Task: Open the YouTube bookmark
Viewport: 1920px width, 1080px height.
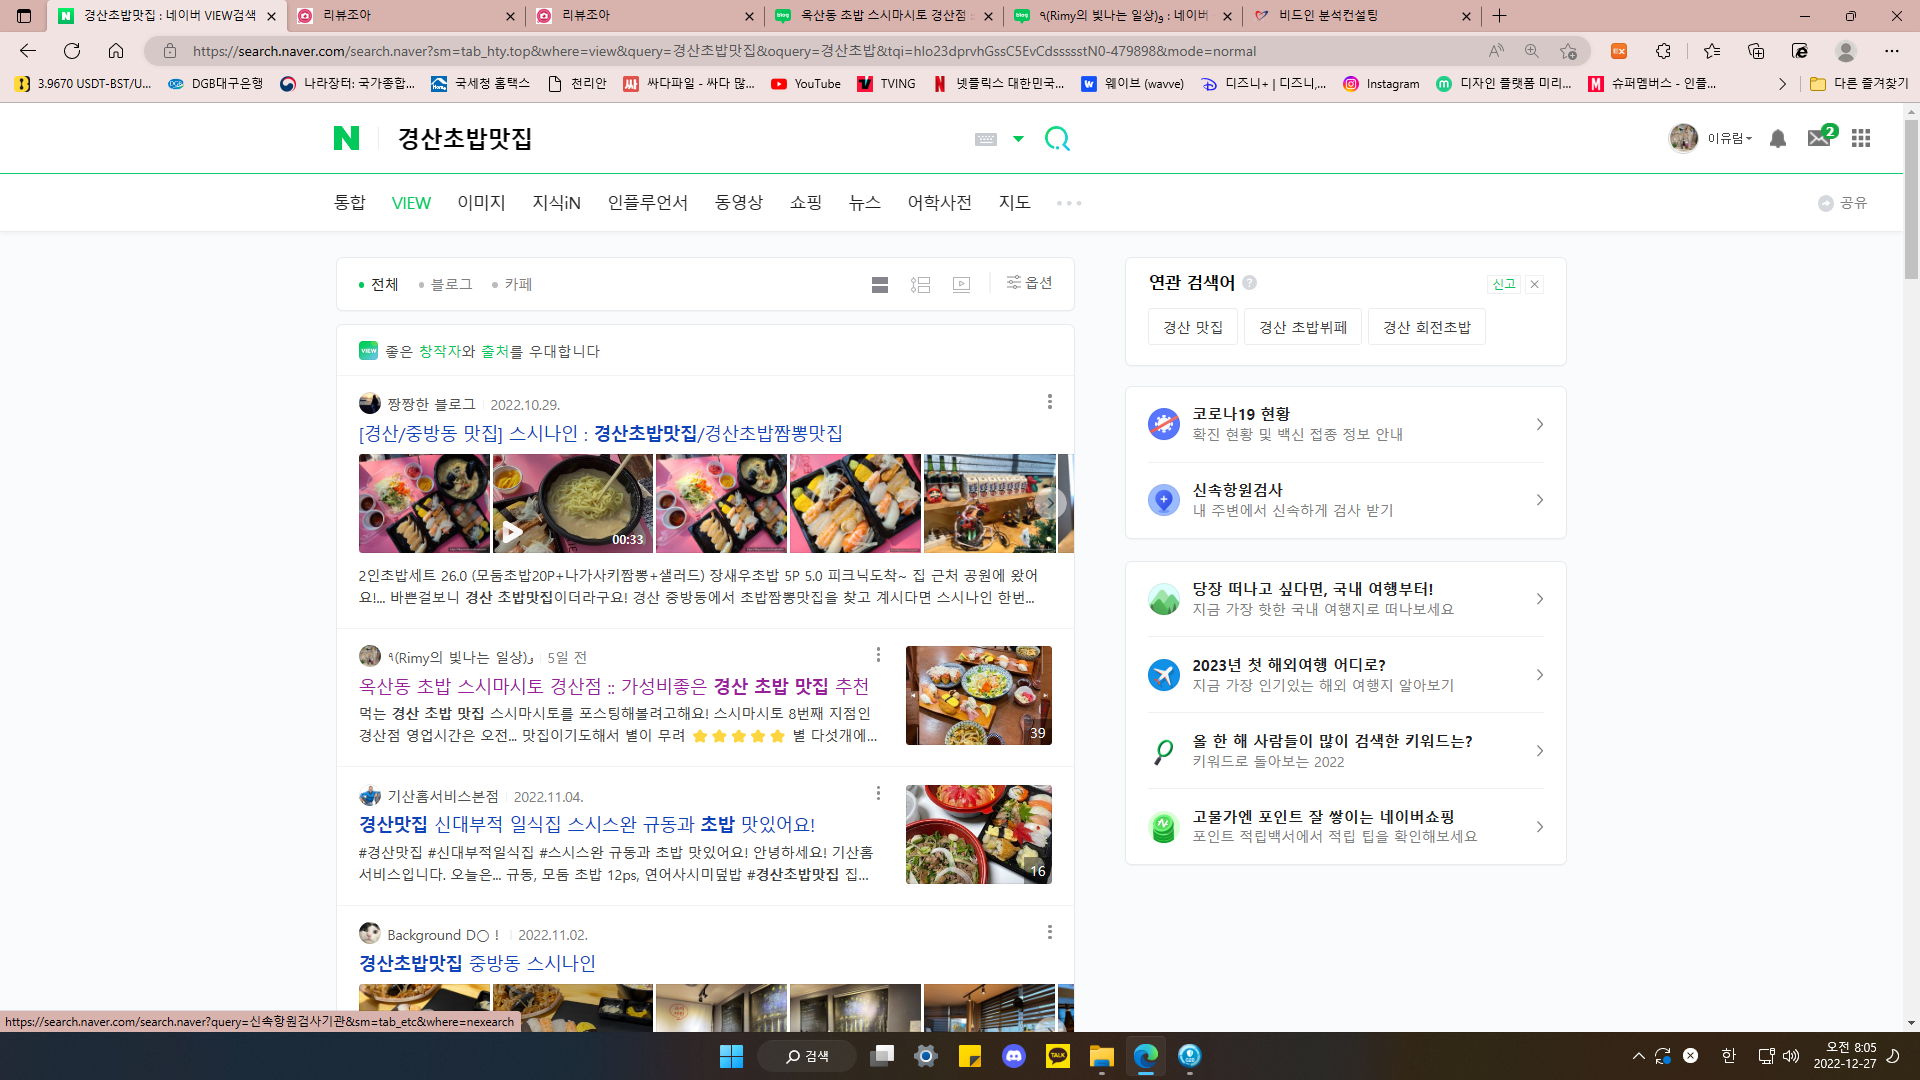Action: pos(806,84)
